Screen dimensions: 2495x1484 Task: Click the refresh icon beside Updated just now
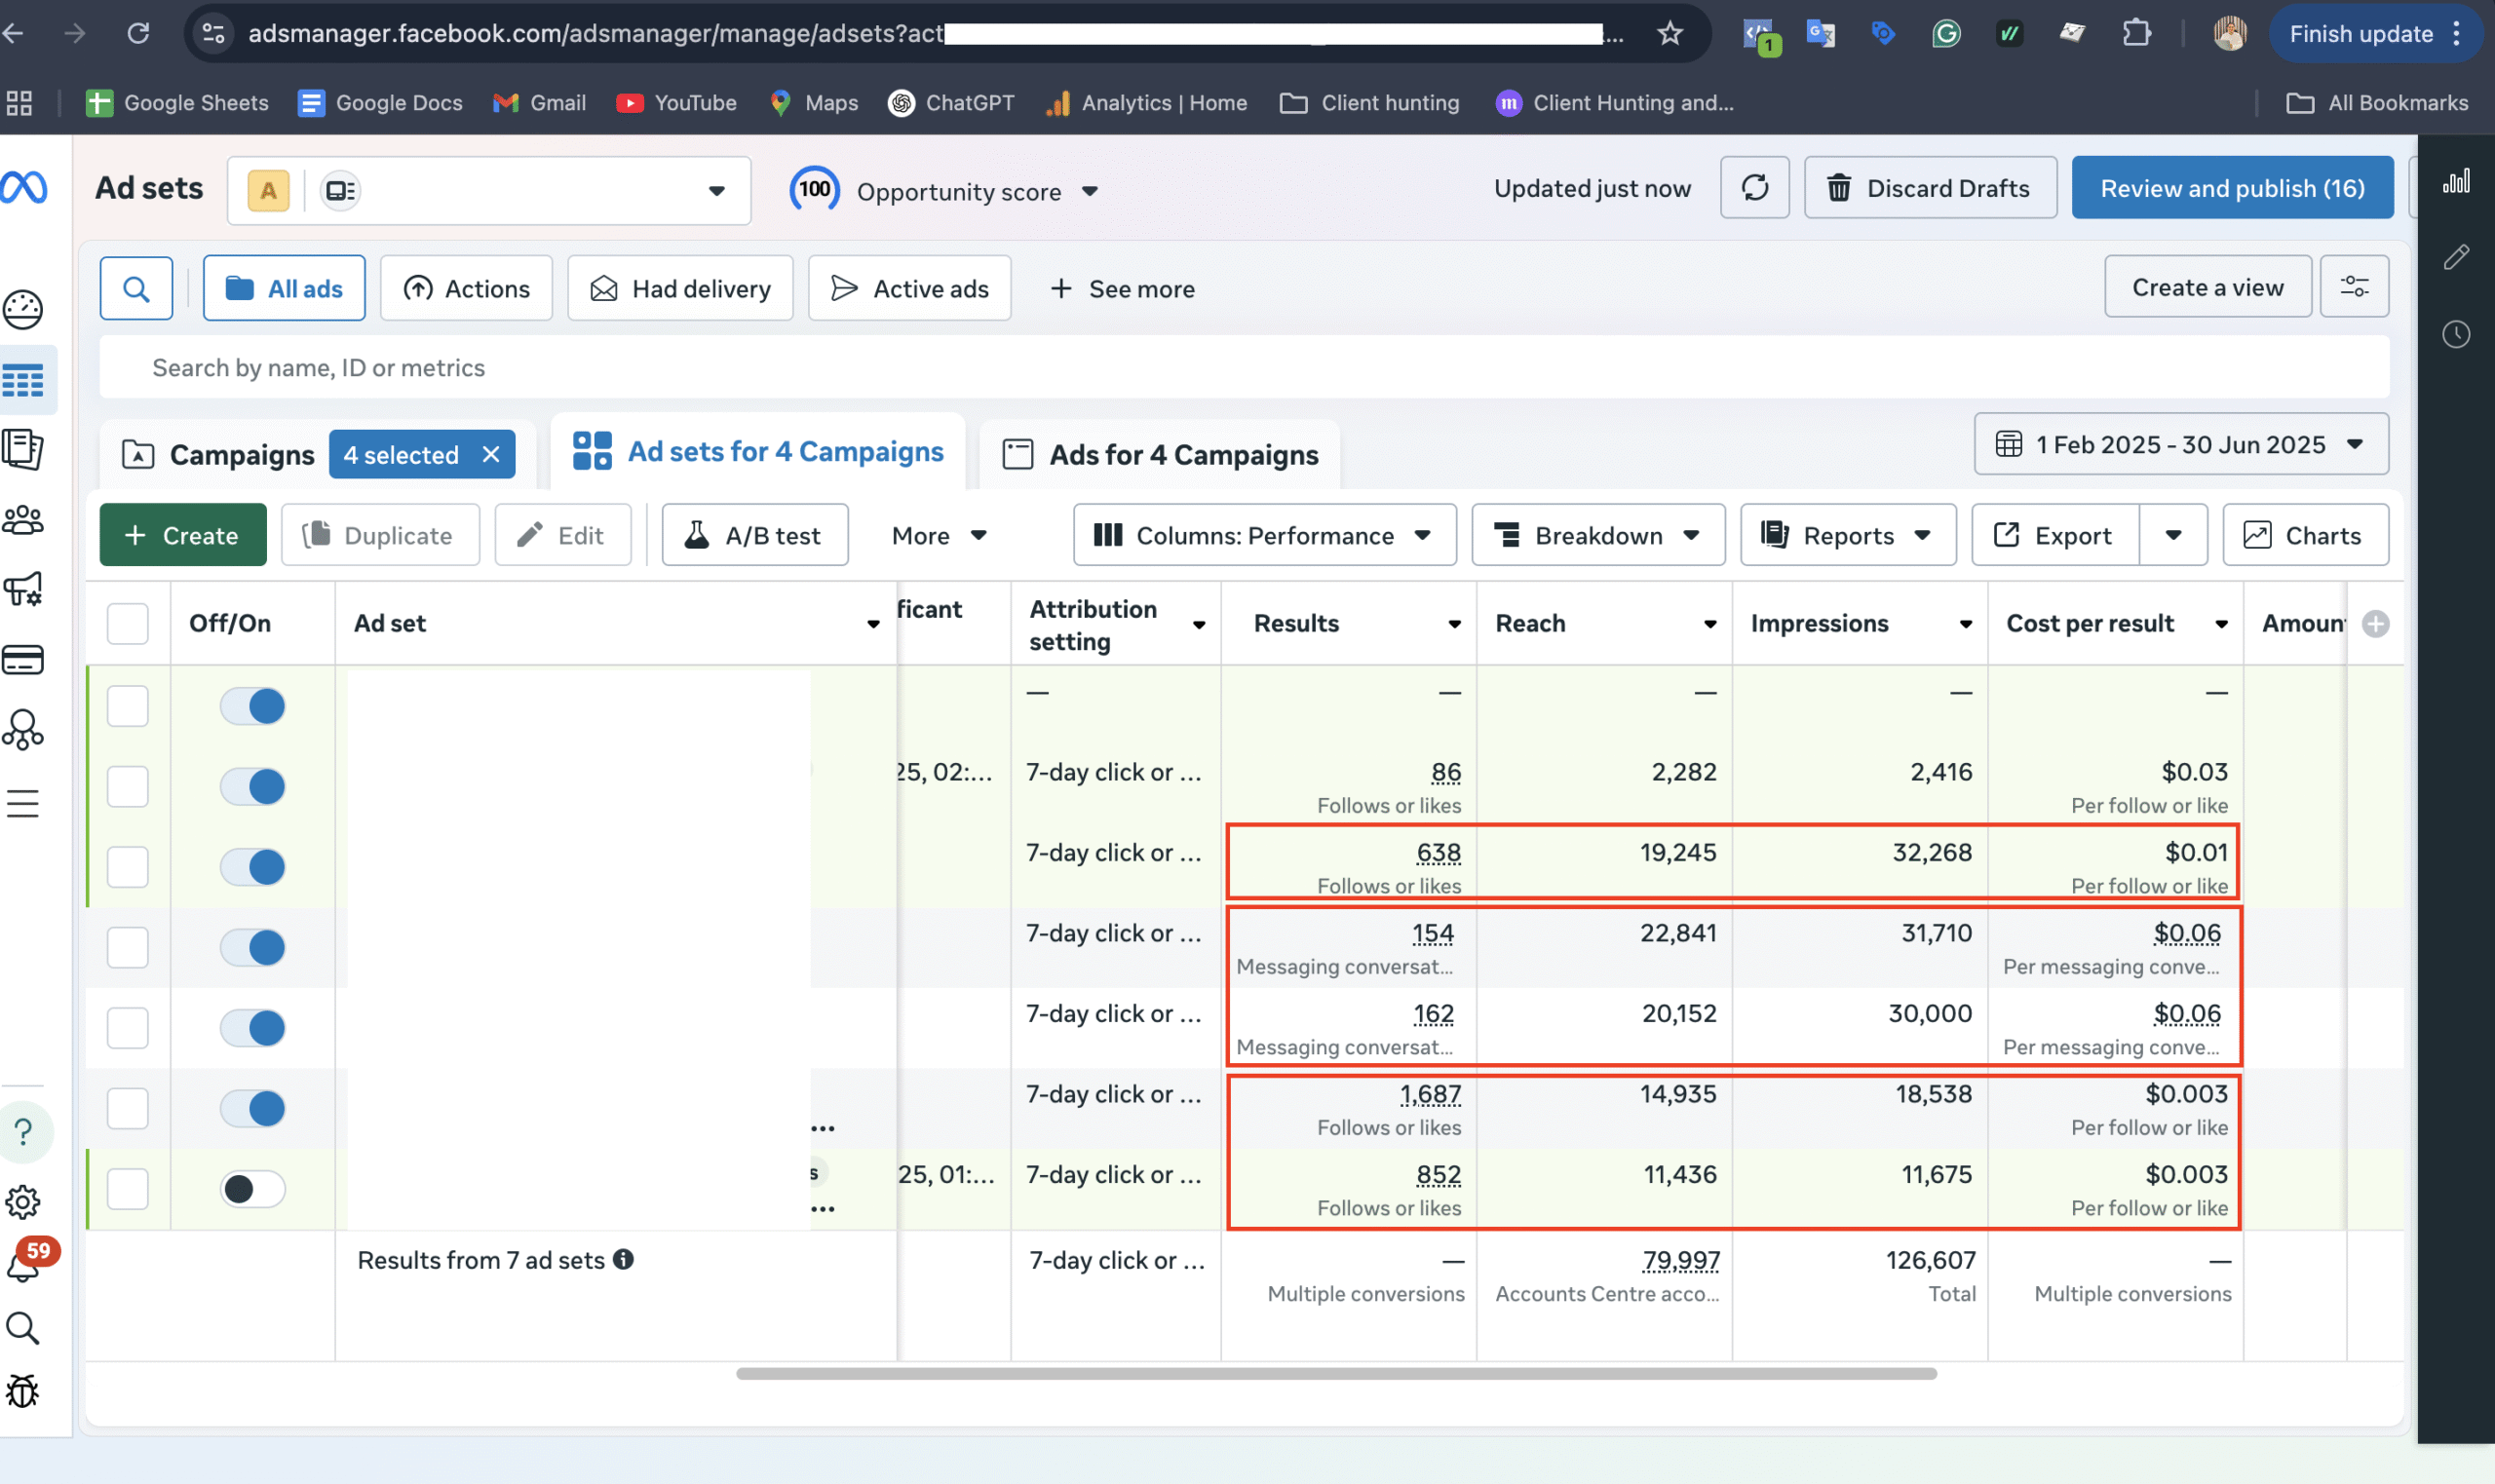coord(1754,188)
